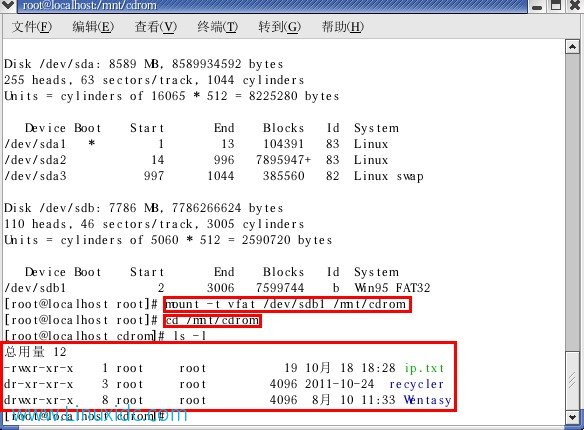Open the 转到(G) menu
The image size is (584, 430).
click(x=279, y=27)
